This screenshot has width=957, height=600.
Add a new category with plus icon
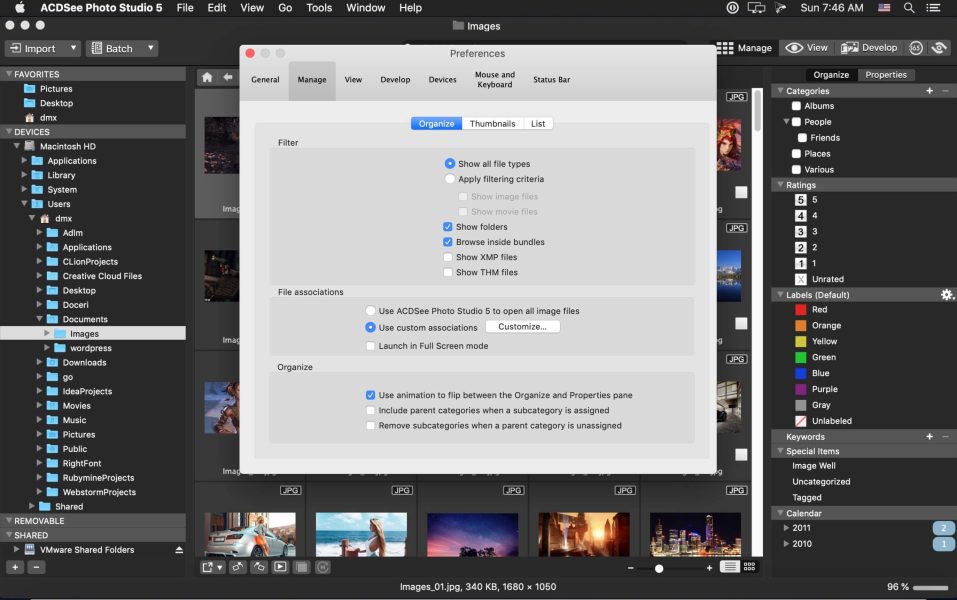929,91
